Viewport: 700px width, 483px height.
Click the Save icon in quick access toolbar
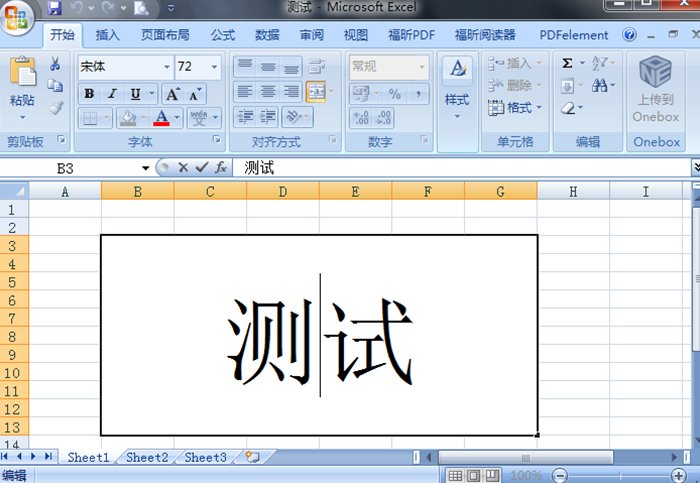pos(55,8)
